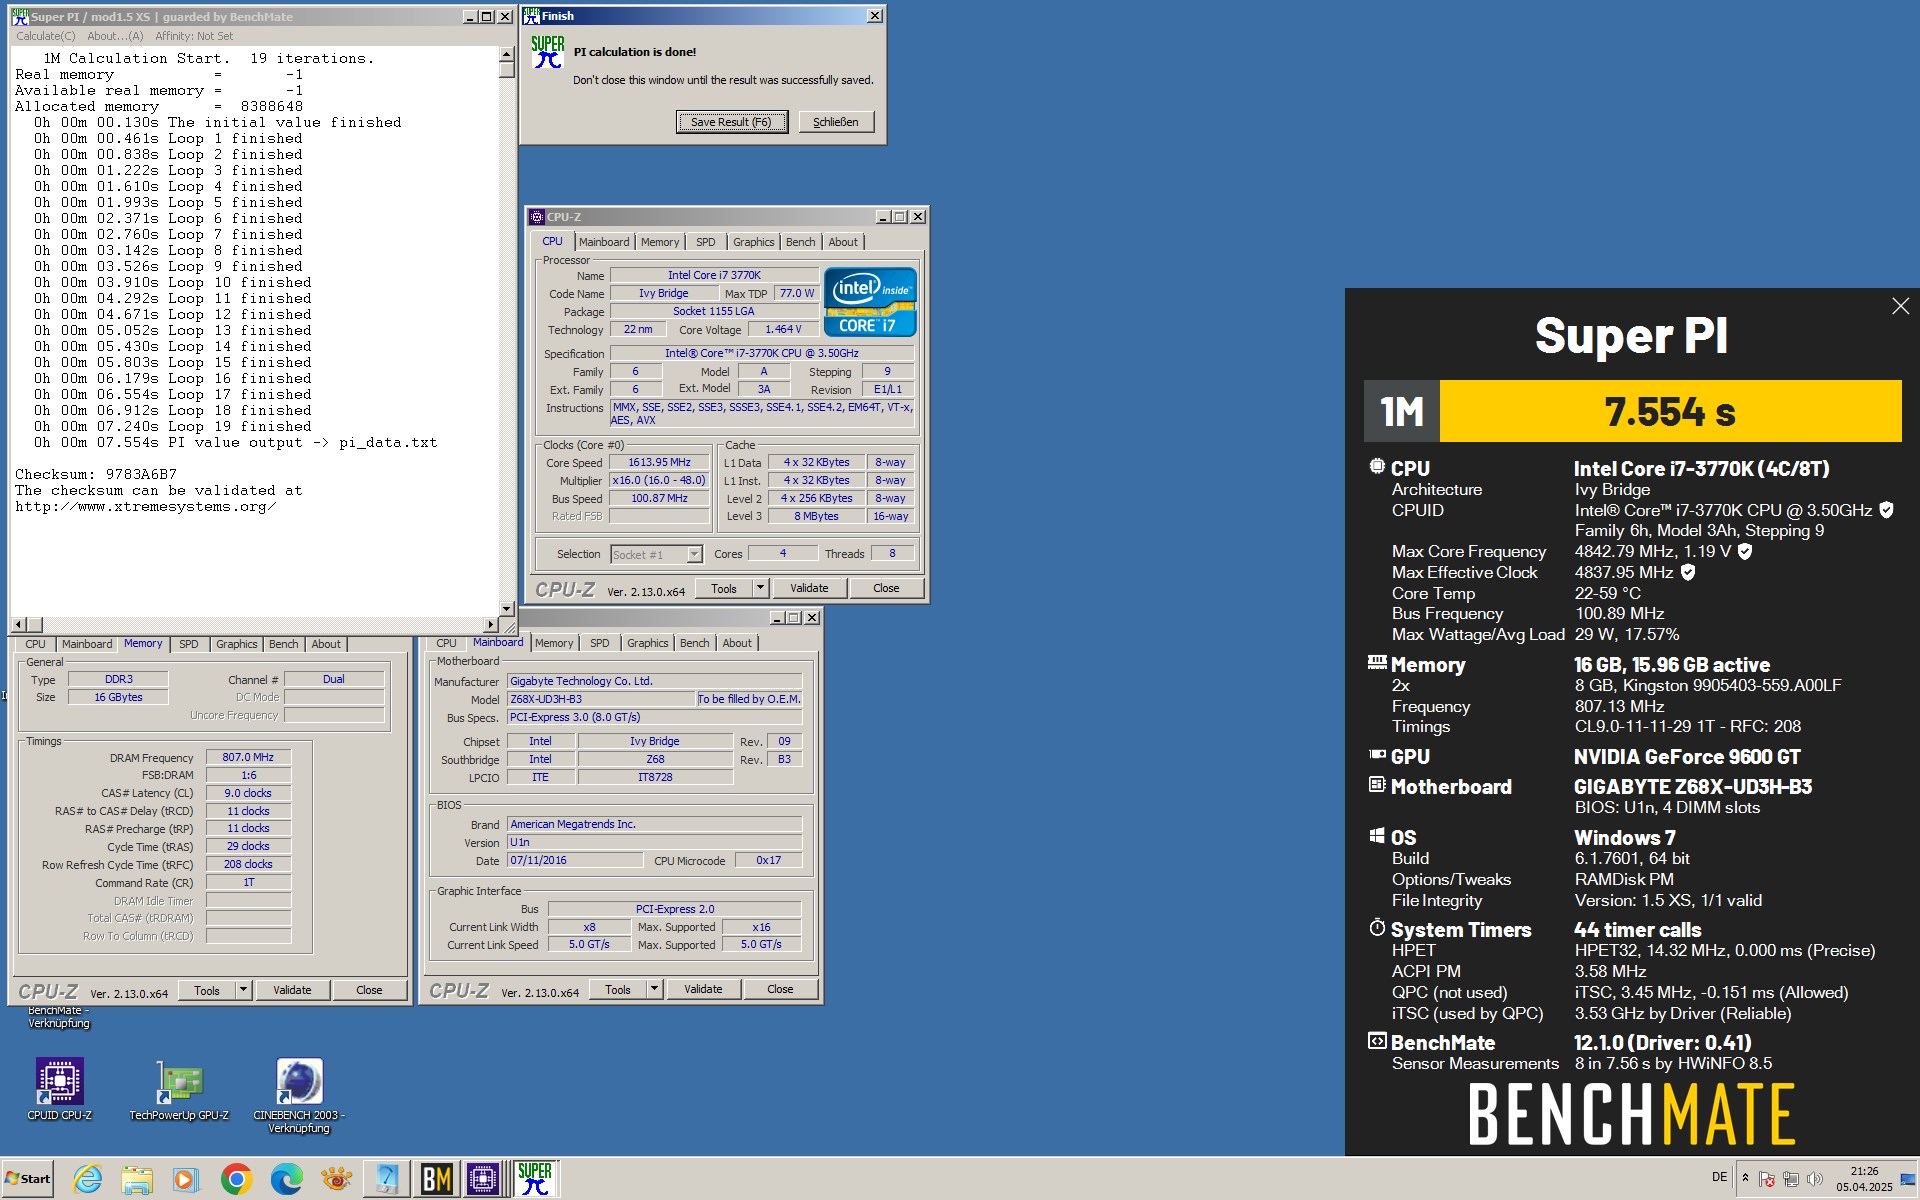Open SPD tab in CPU-Z Memory window
This screenshot has width=1920, height=1200.
tap(188, 644)
